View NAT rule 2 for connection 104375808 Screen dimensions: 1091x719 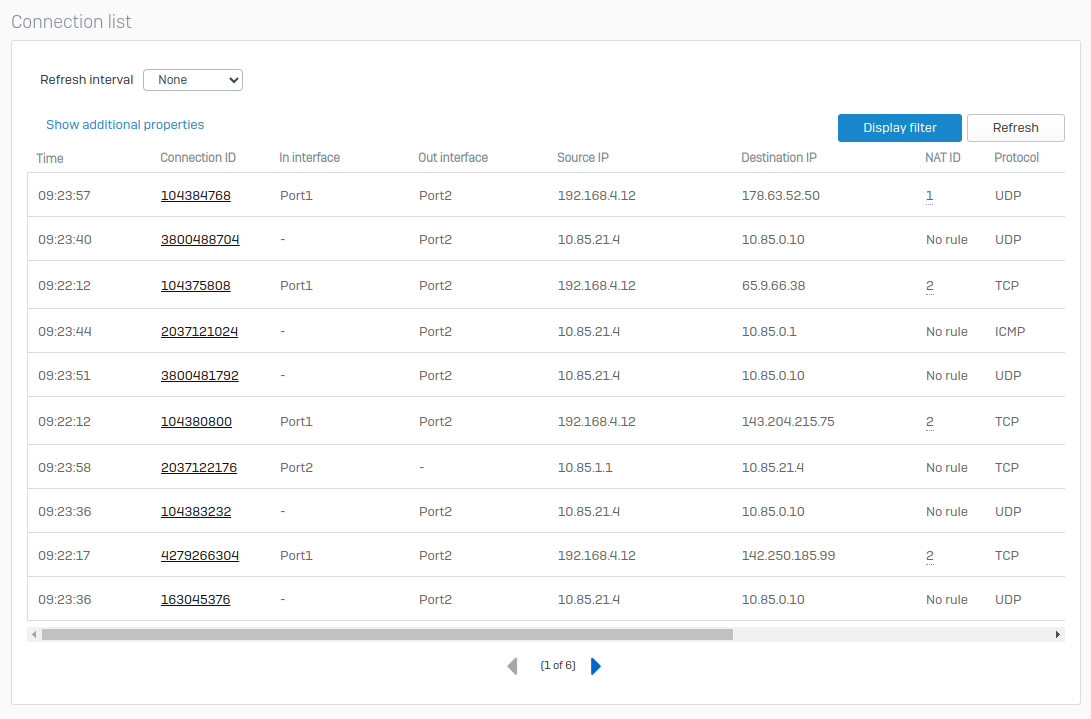(929, 285)
